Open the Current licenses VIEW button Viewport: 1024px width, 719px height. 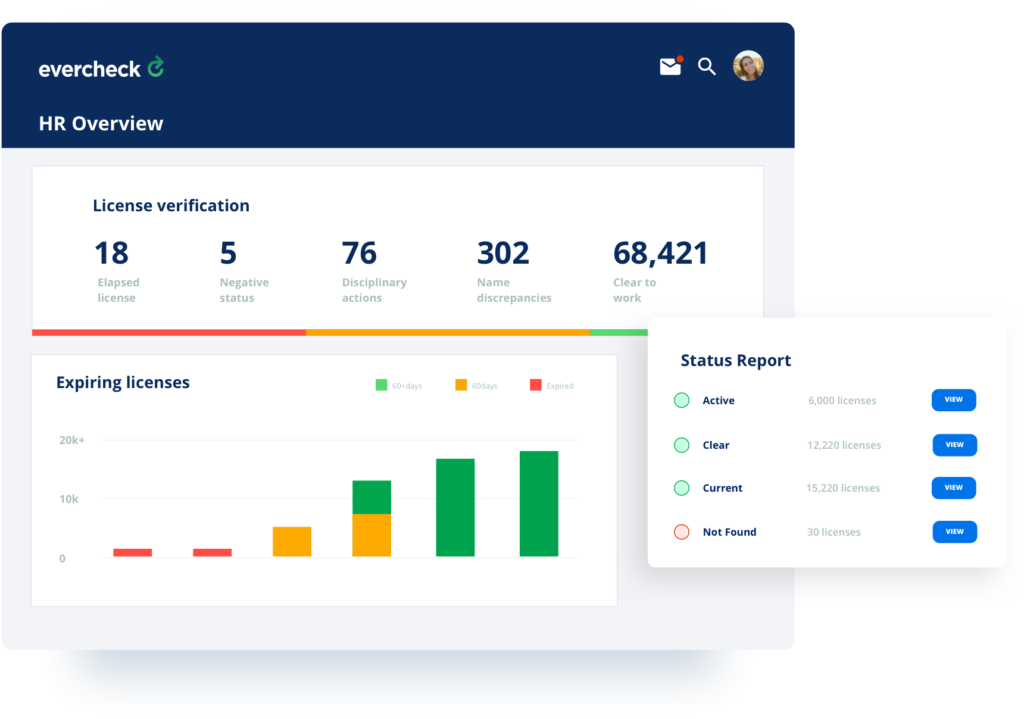pos(953,488)
